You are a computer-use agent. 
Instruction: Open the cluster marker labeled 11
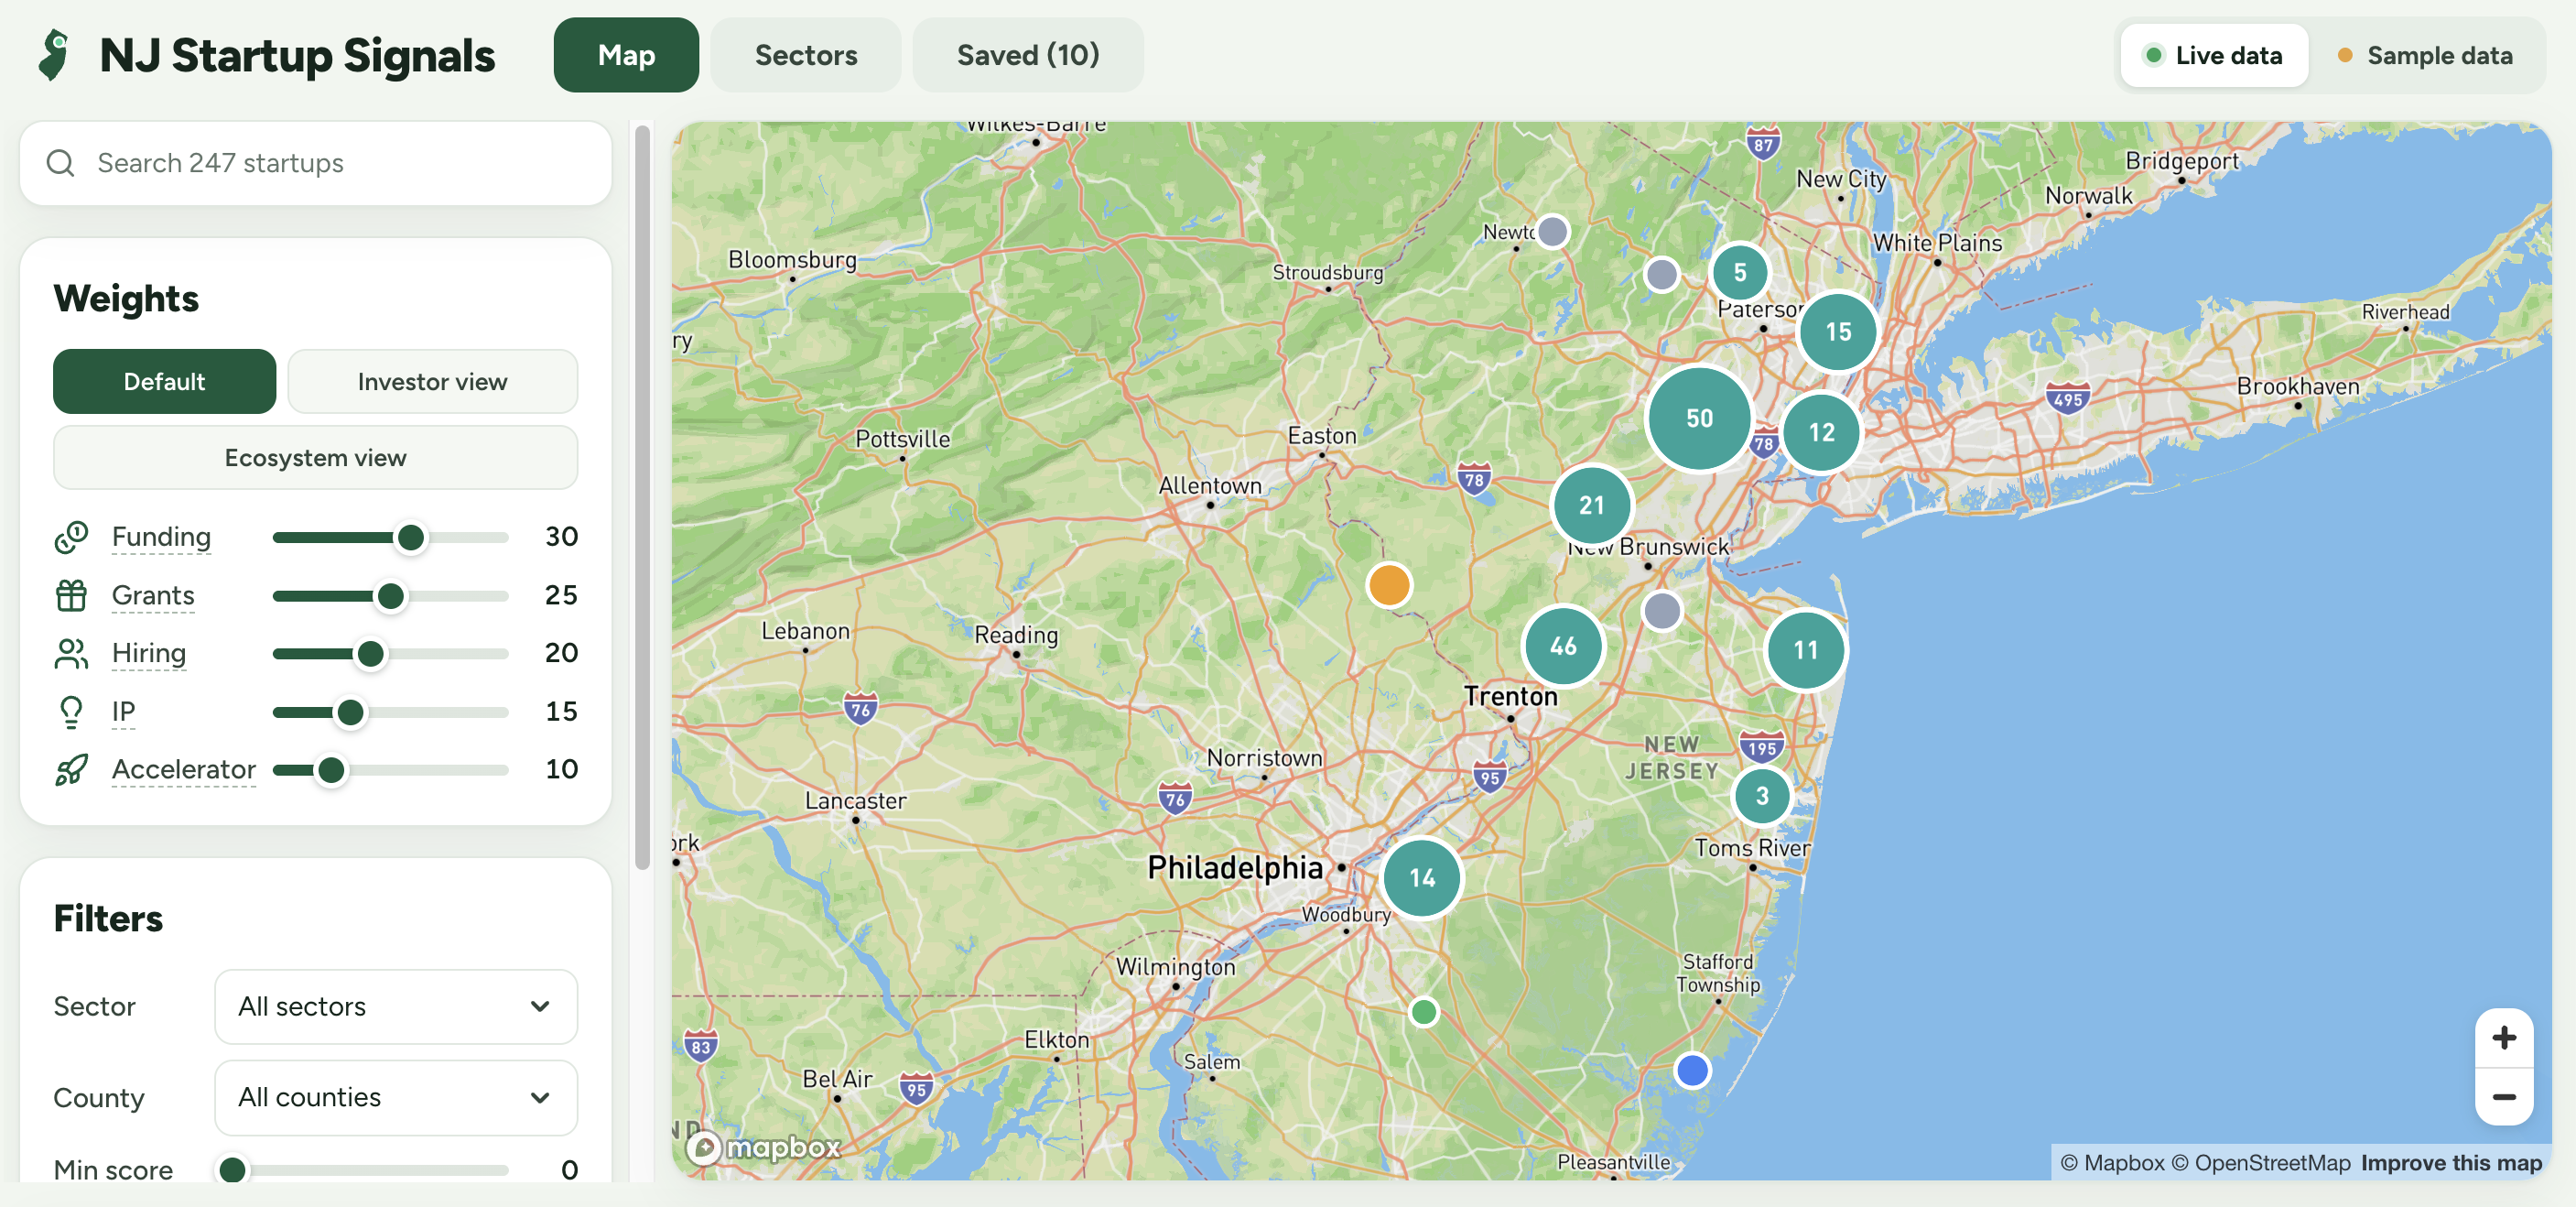click(1805, 650)
